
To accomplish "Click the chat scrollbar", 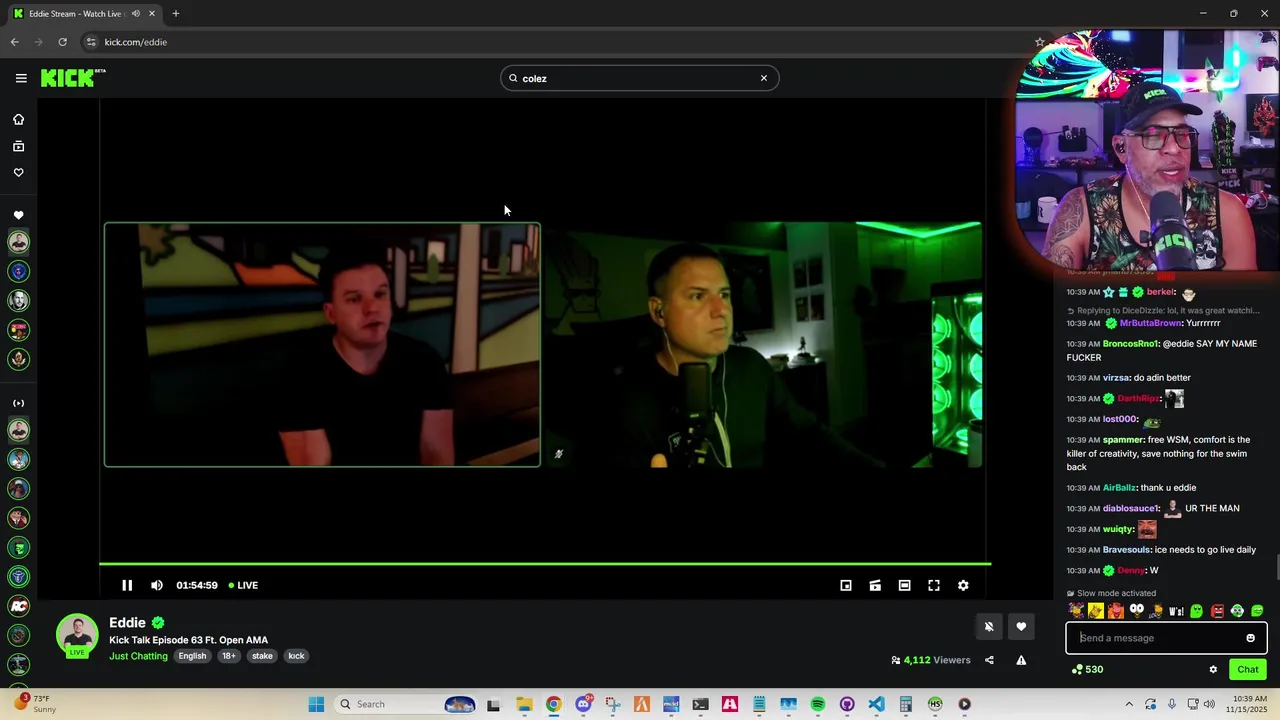I will point(1275,566).
